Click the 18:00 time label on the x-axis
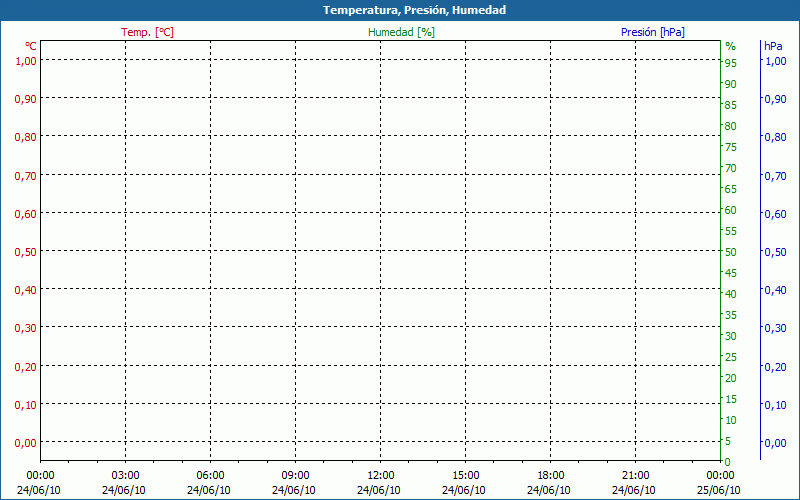Image resolution: width=800 pixels, height=500 pixels. pyautogui.click(x=550, y=476)
